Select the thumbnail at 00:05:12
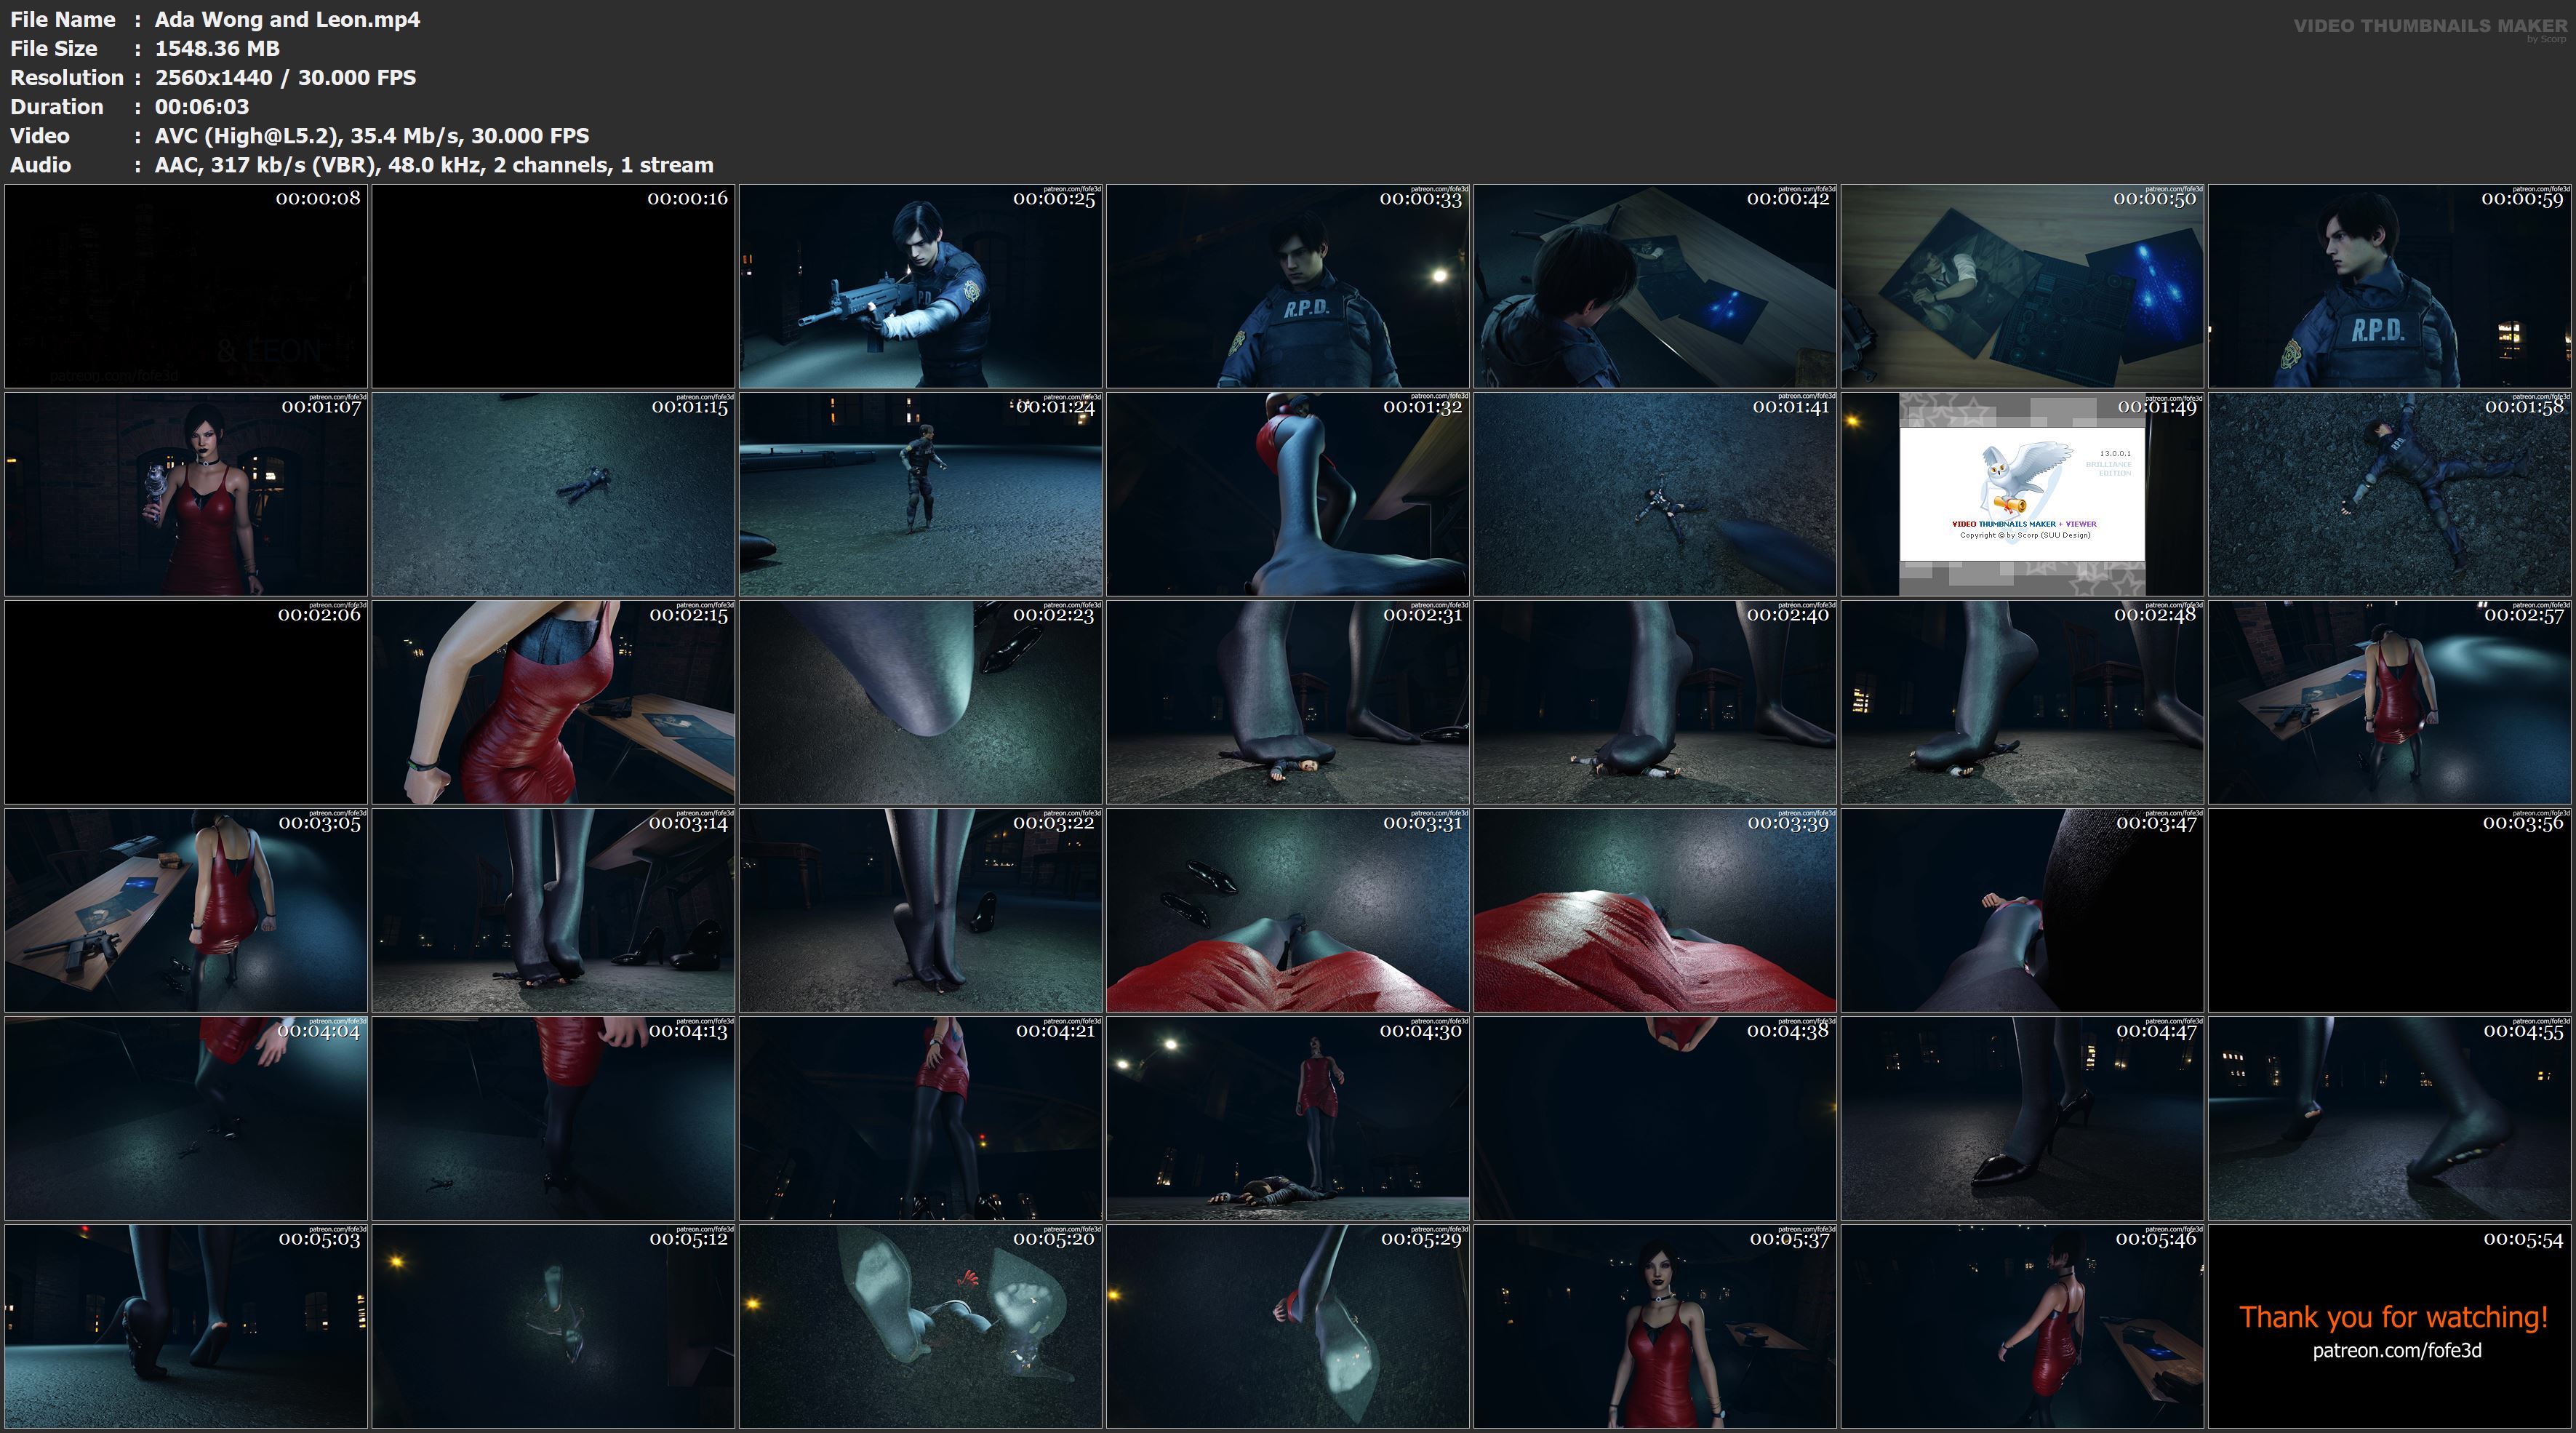The image size is (2576, 1433). (x=553, y=1326)
